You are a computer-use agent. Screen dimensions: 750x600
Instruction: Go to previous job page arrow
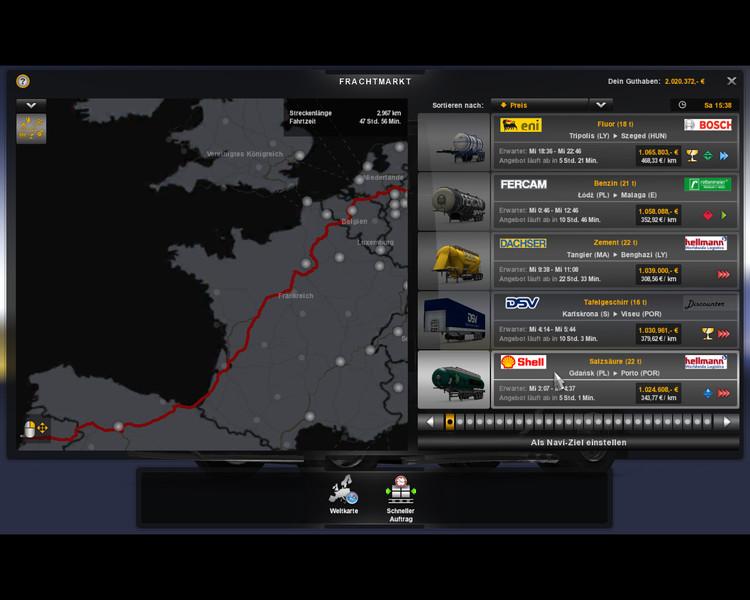click(431, 421)
